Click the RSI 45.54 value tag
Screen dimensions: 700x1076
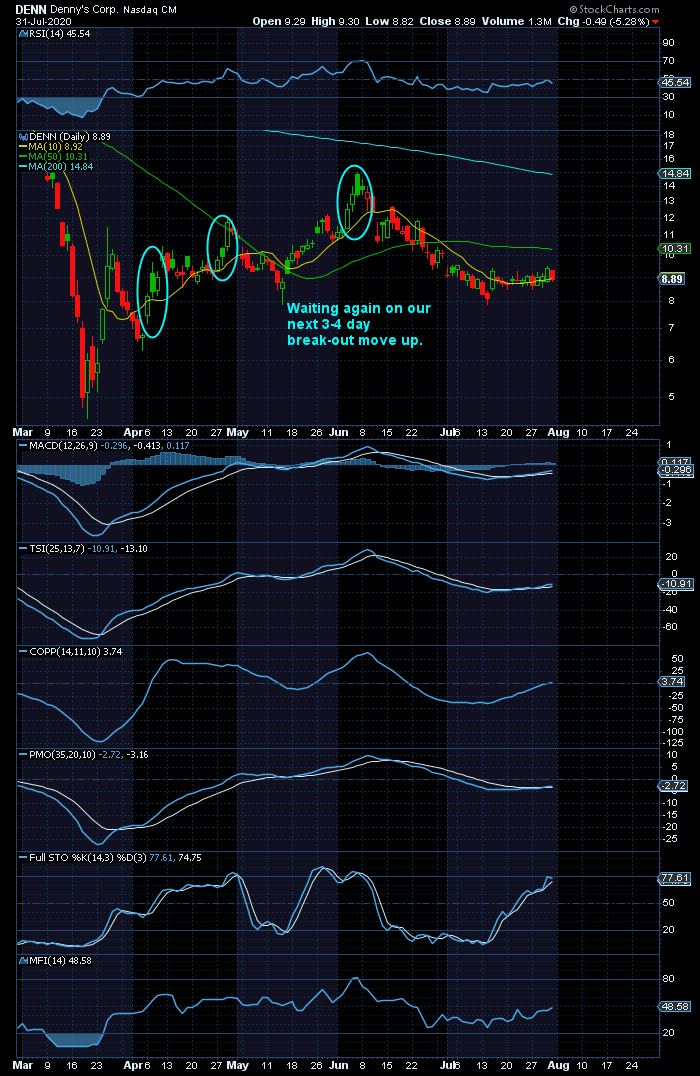click(675, 82)
